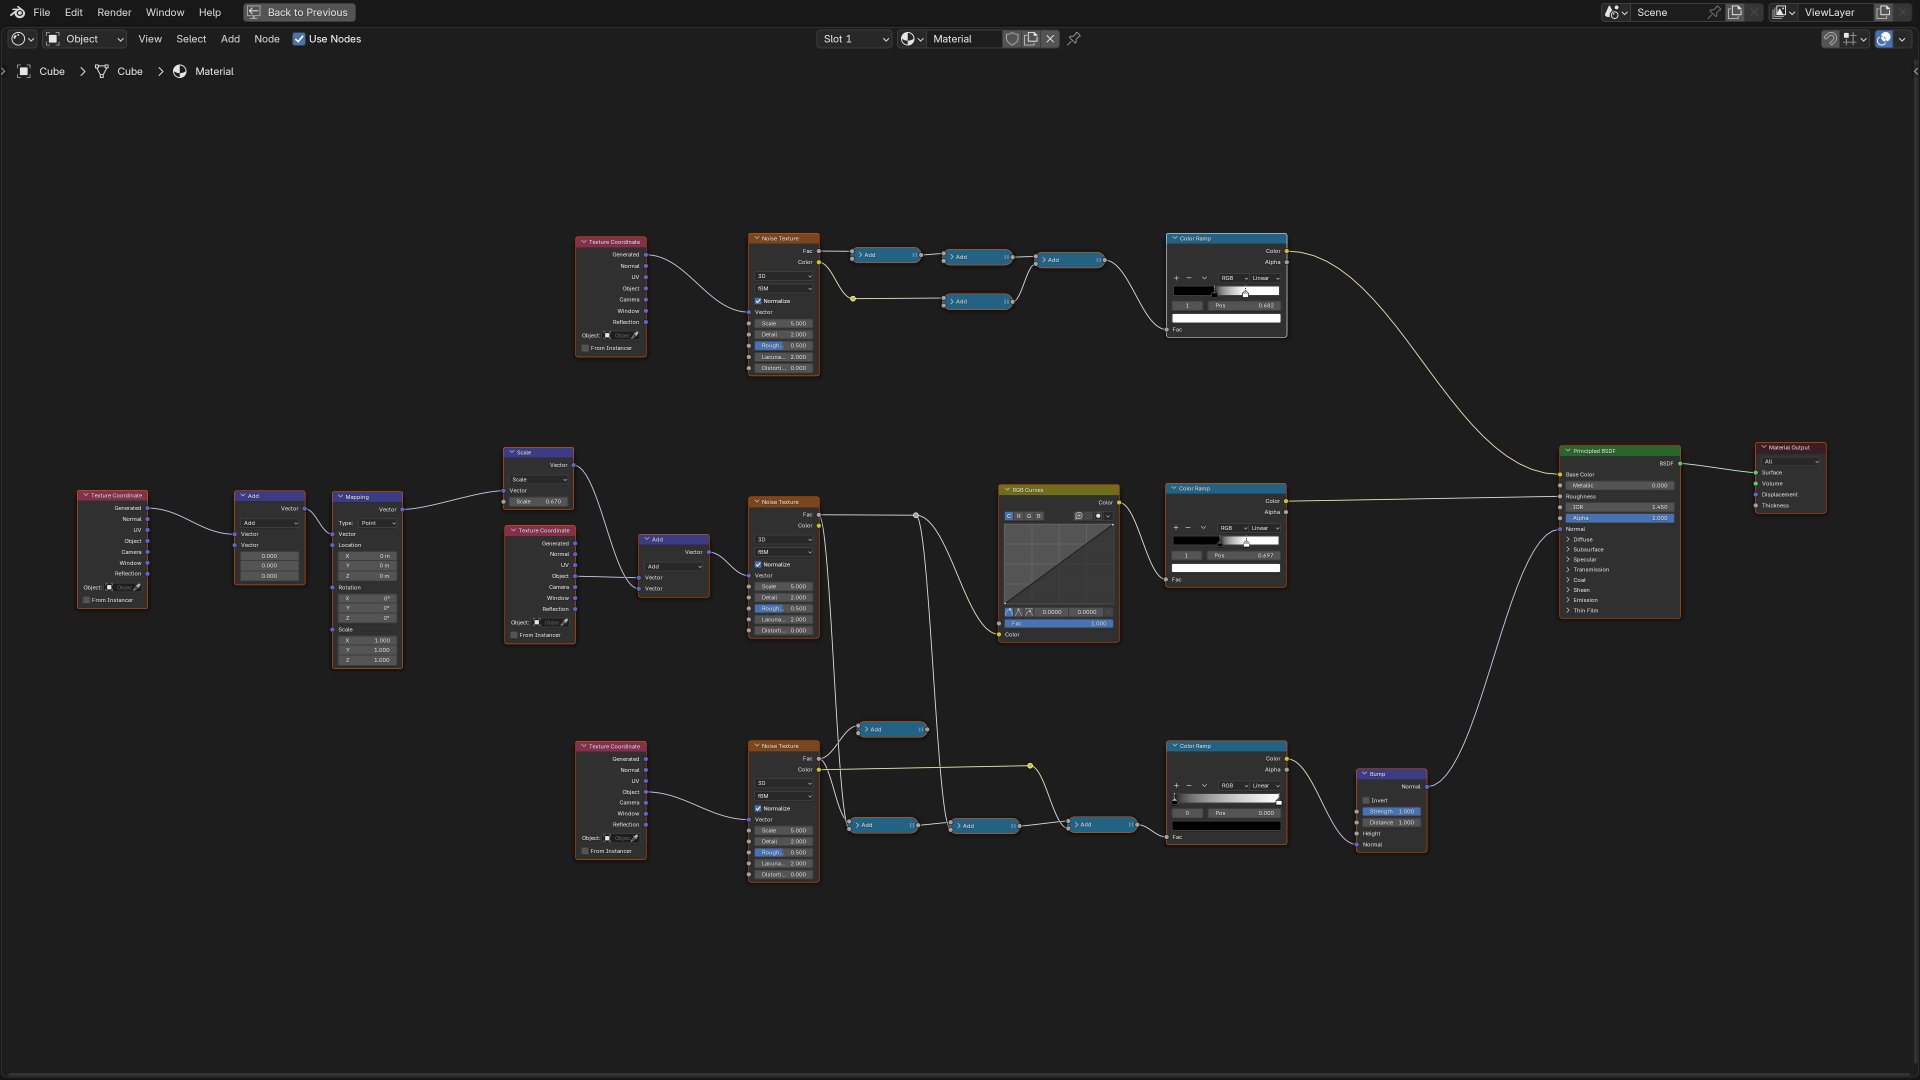Open the Add menu in the header
Viewport: 1920px width, 1080px height.
point(230,39)
